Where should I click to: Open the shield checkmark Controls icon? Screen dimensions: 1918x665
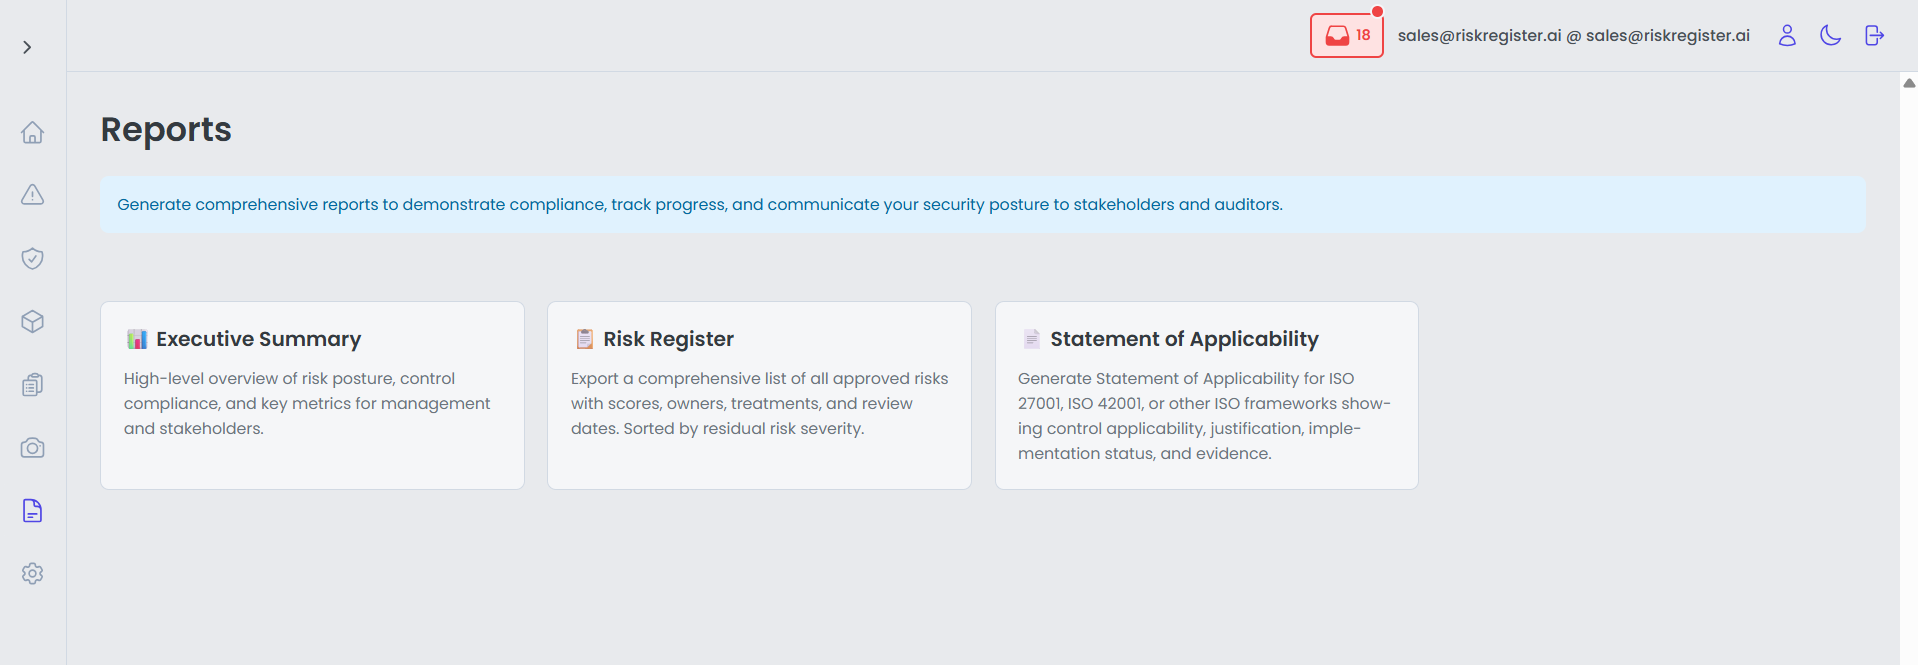[33, 258]
